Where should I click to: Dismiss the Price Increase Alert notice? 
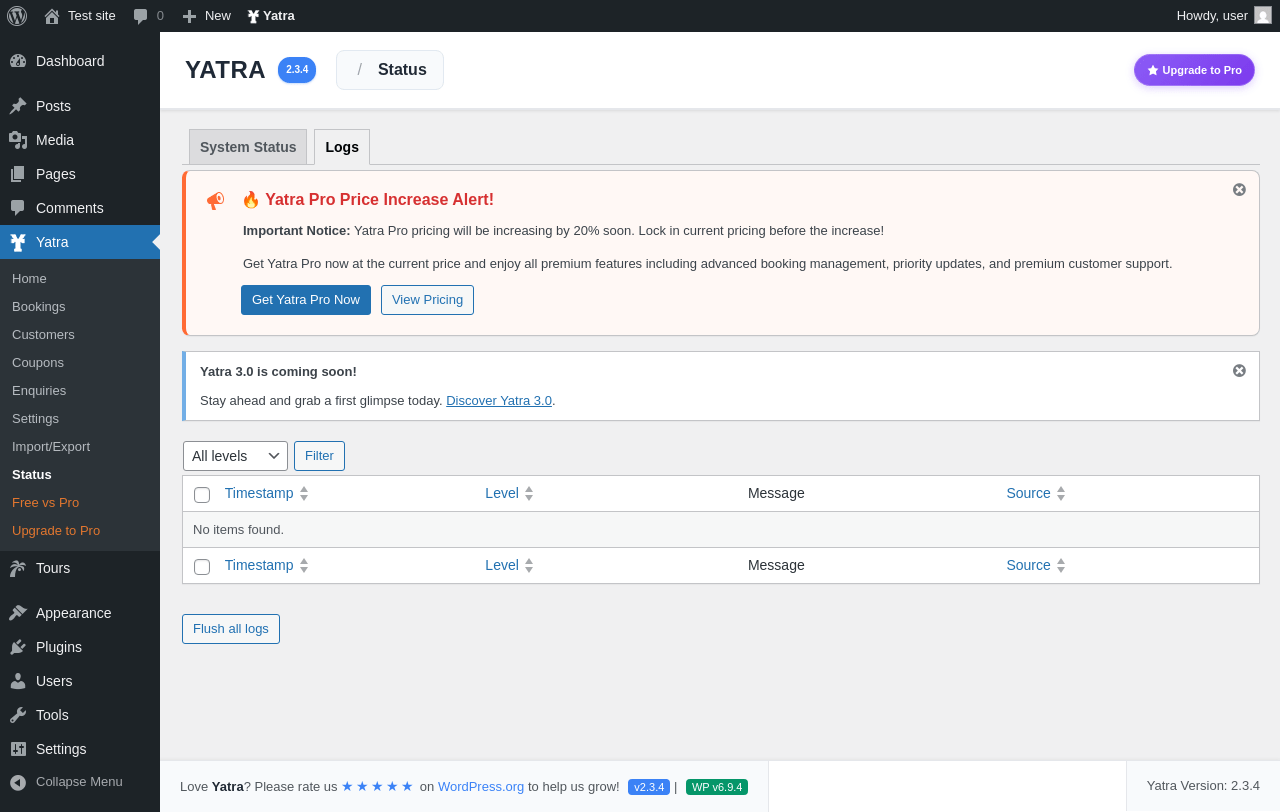[1239, 190]
